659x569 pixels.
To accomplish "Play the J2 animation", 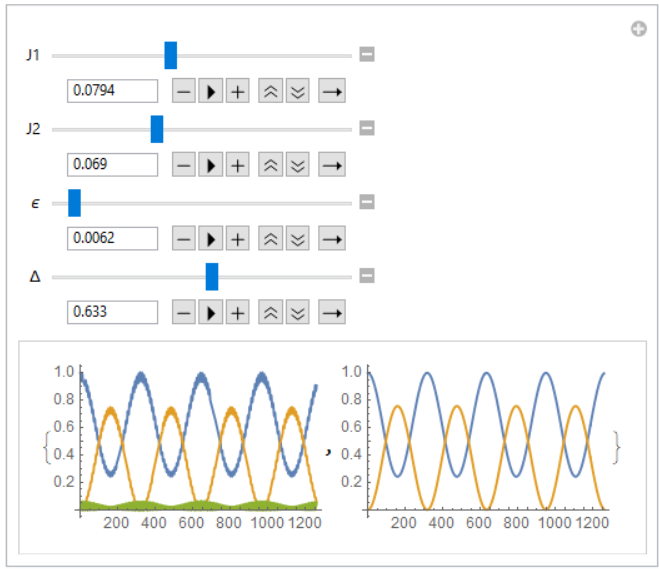I will coord(211,165).
